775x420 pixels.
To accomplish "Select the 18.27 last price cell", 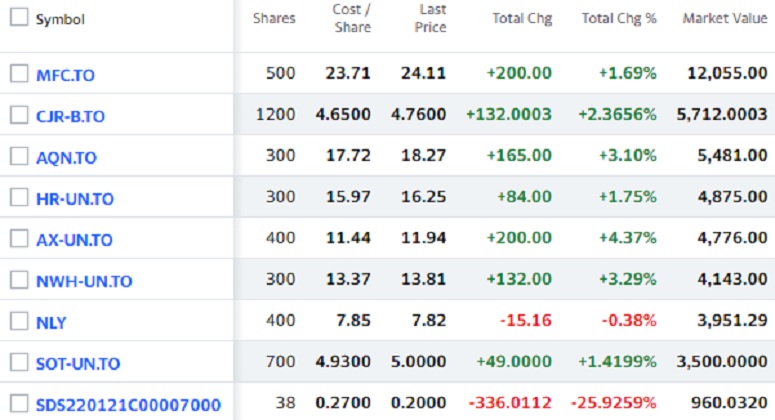I will point(424,156).
